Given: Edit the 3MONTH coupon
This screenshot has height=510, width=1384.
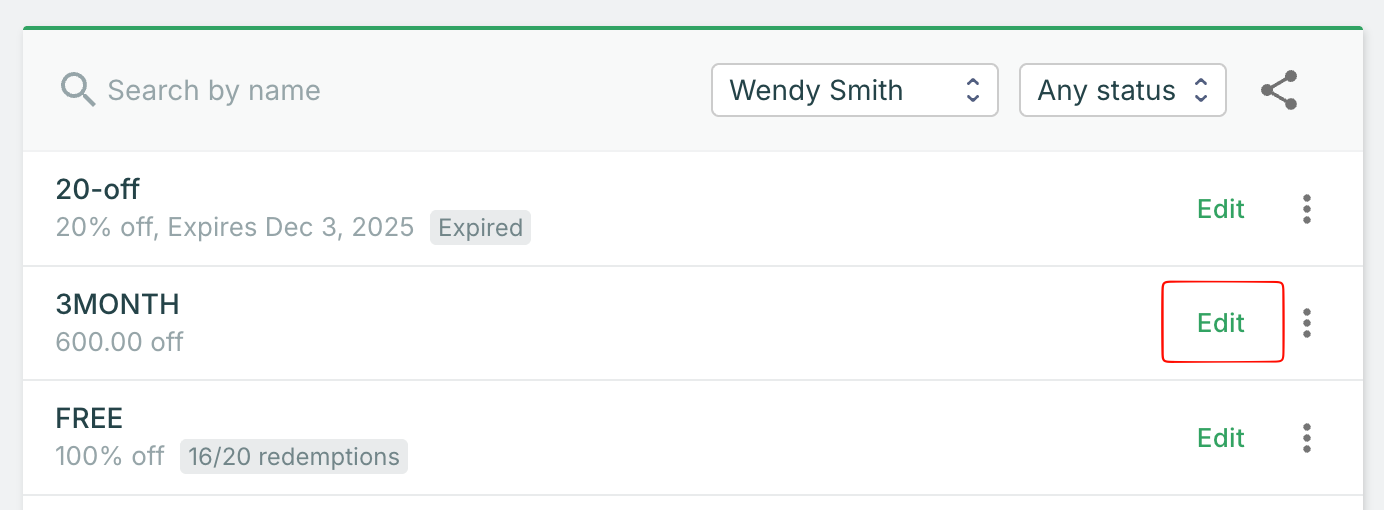Looking at the screenshot, I should point(1221,323).
